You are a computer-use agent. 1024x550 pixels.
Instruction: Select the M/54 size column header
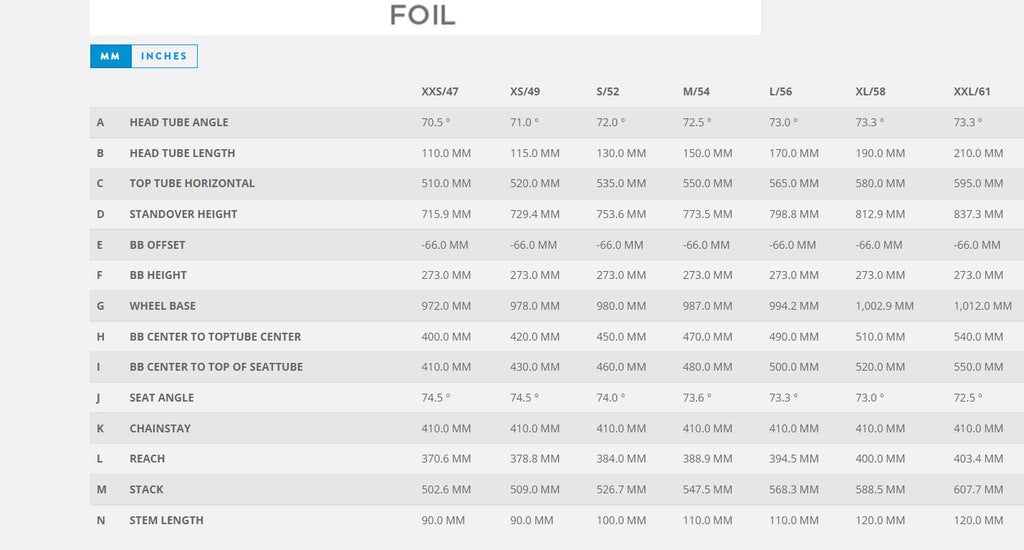tap(696, 91)
